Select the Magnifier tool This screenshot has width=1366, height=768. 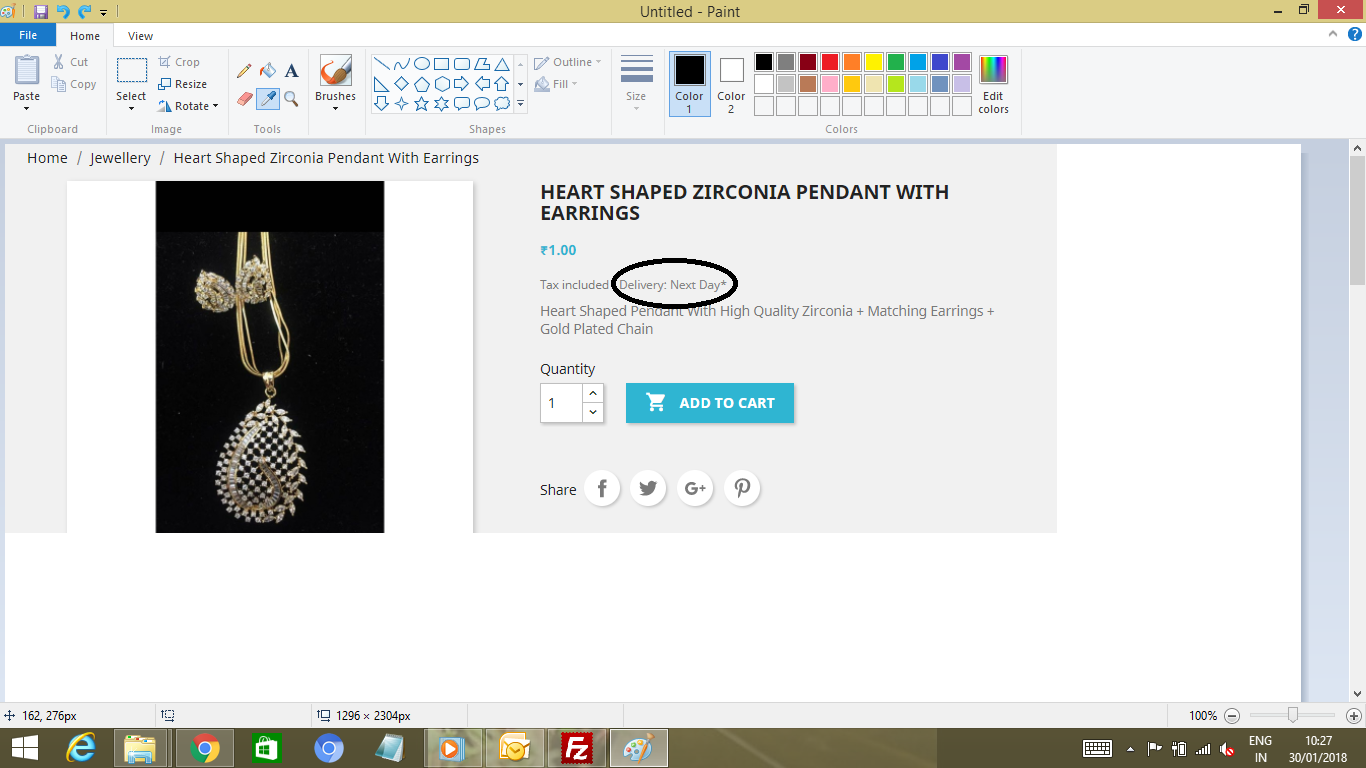[291, 99]
